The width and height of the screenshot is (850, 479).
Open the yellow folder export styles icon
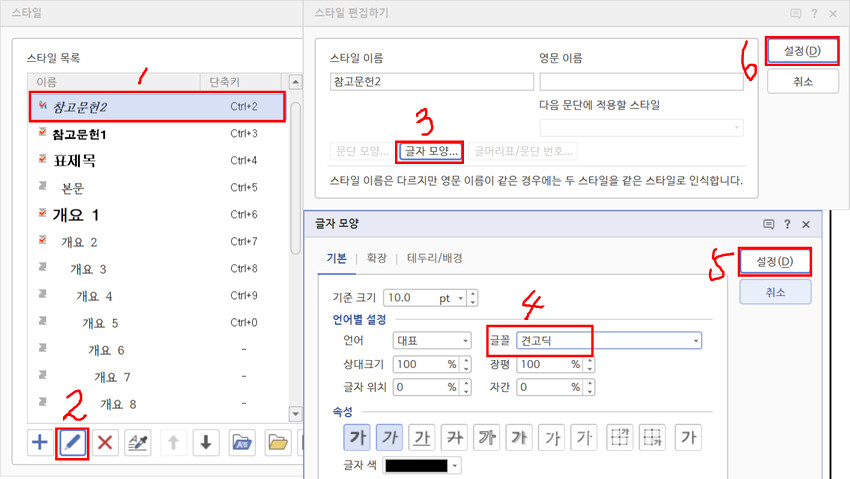click(278, 442)
